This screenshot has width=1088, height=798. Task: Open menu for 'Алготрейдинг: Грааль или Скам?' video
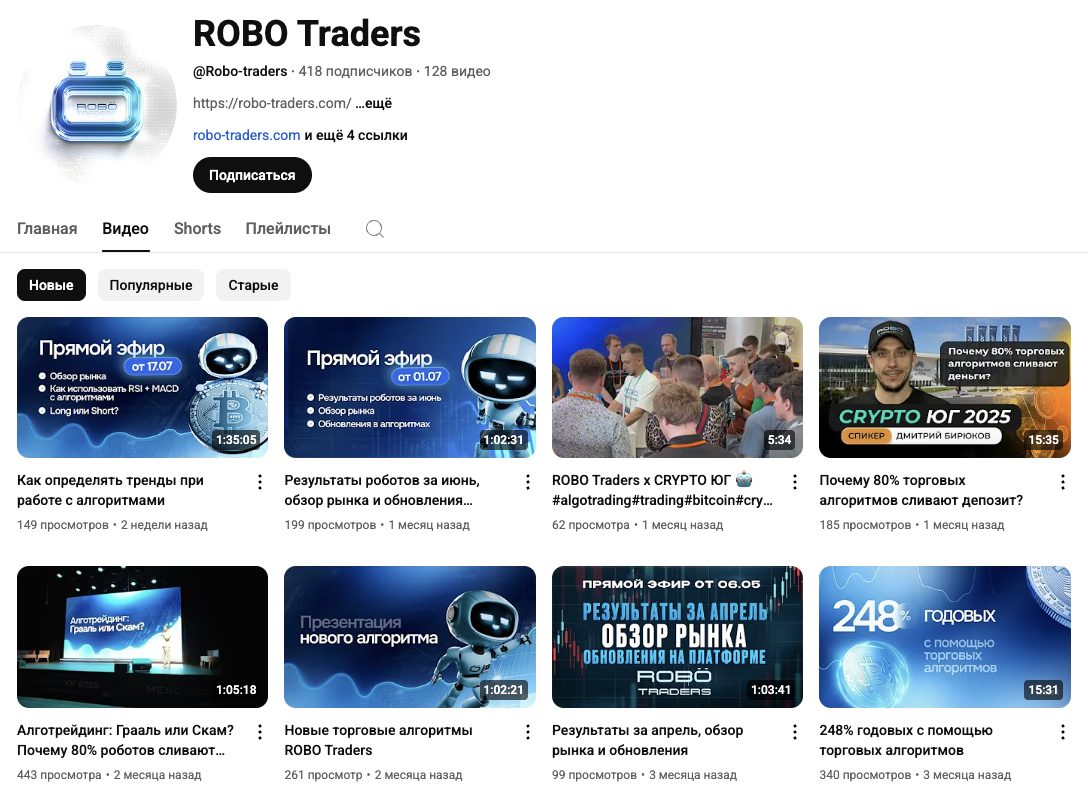(260, 731)
